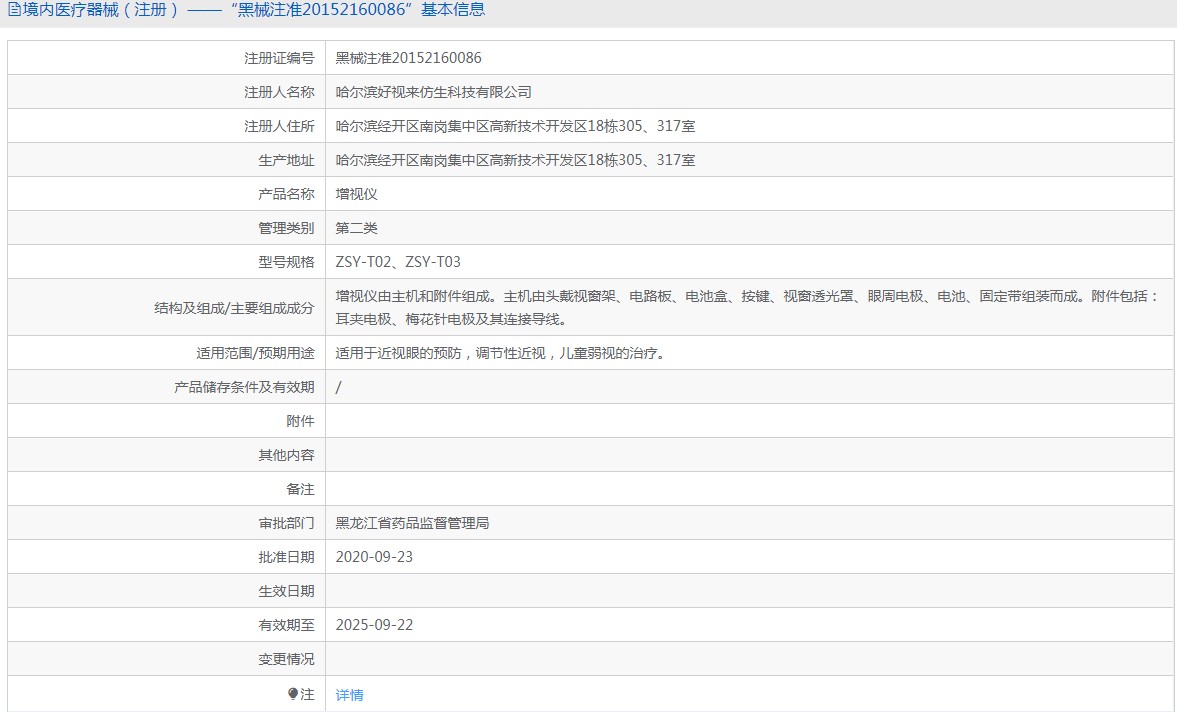The width and height of the screenshot is (1177, 712).
Task: Select the address value in the 生产地址 row
Action: (515, 160)
